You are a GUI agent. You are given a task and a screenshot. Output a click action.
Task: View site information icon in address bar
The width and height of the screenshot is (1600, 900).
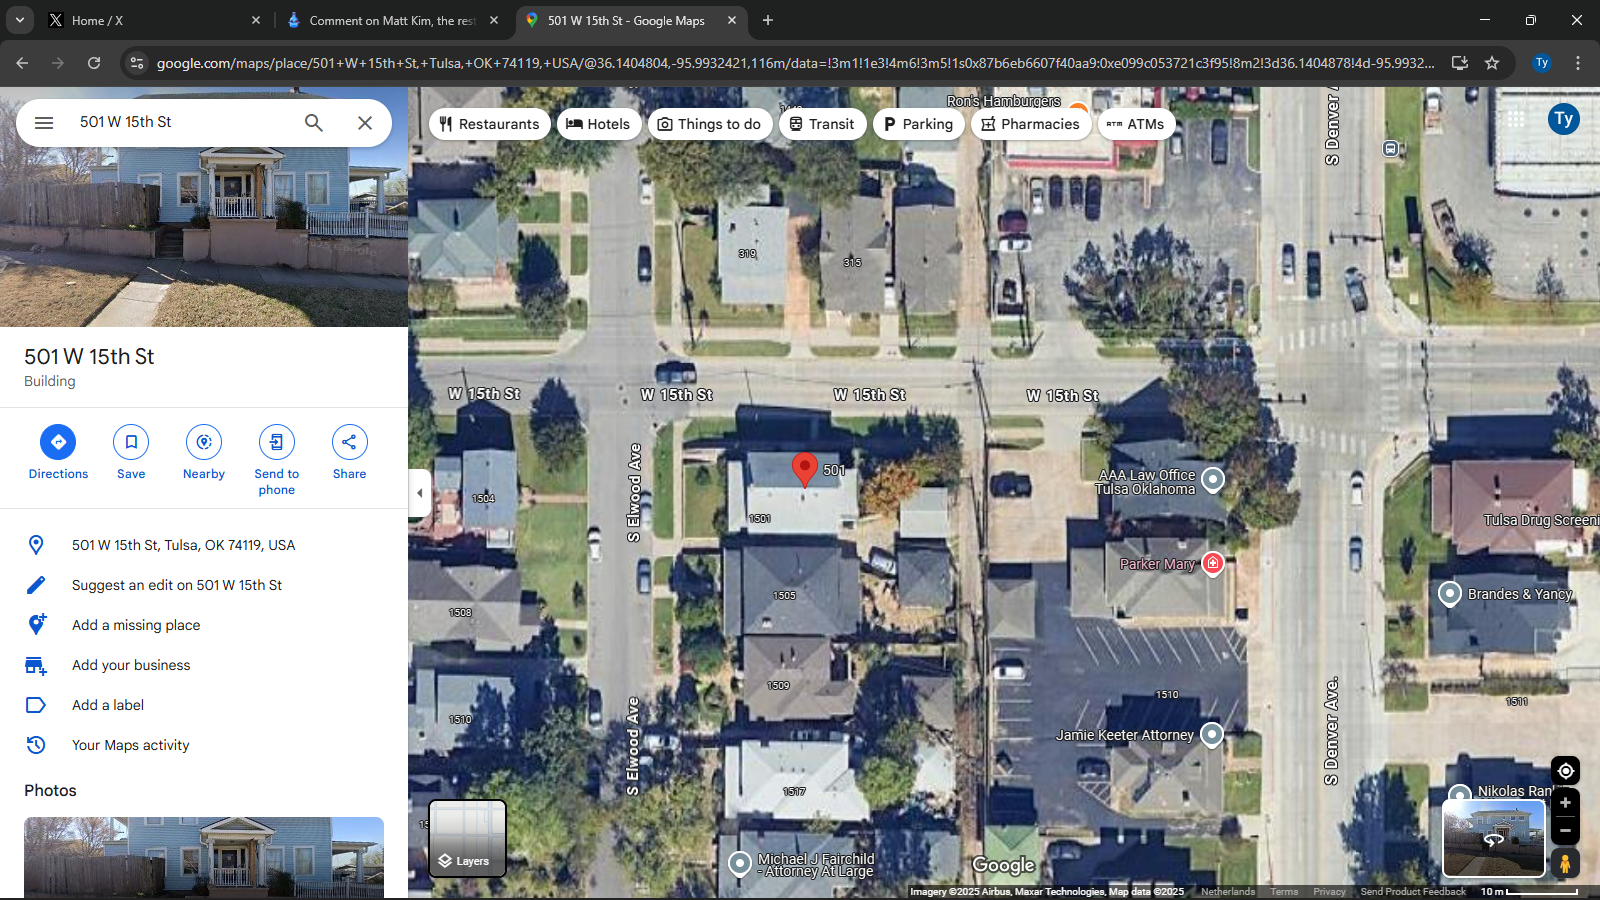(x=137, y=63)
